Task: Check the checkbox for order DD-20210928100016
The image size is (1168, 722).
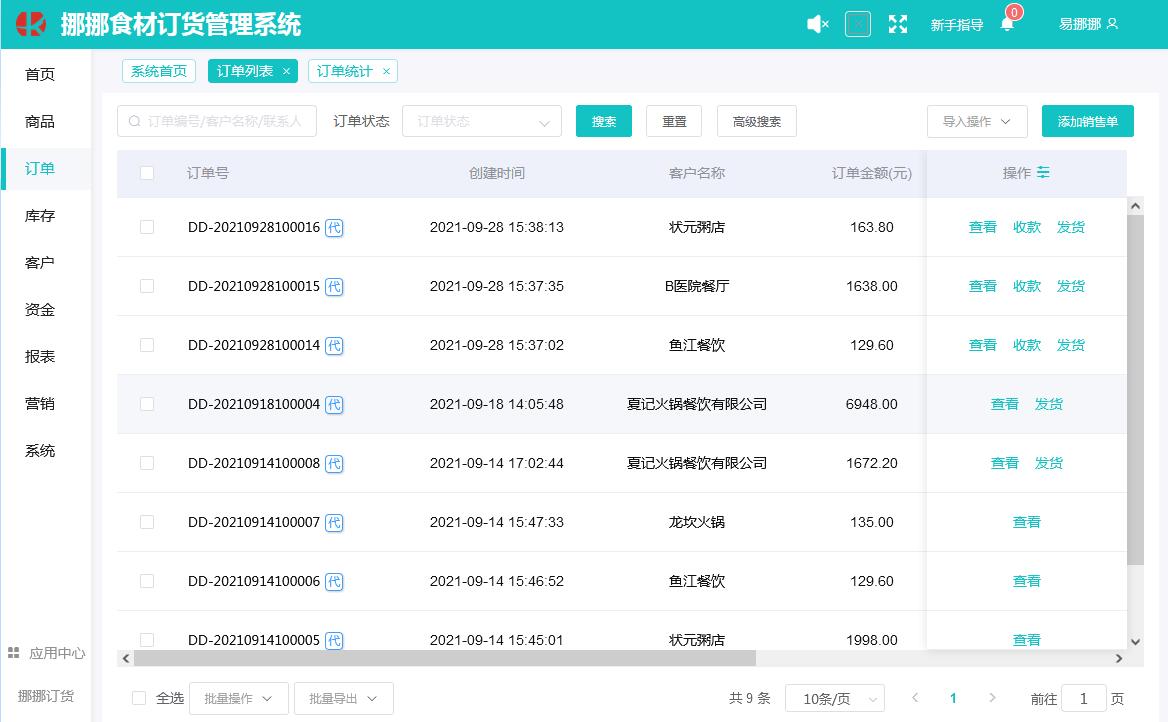Action: 147,227
